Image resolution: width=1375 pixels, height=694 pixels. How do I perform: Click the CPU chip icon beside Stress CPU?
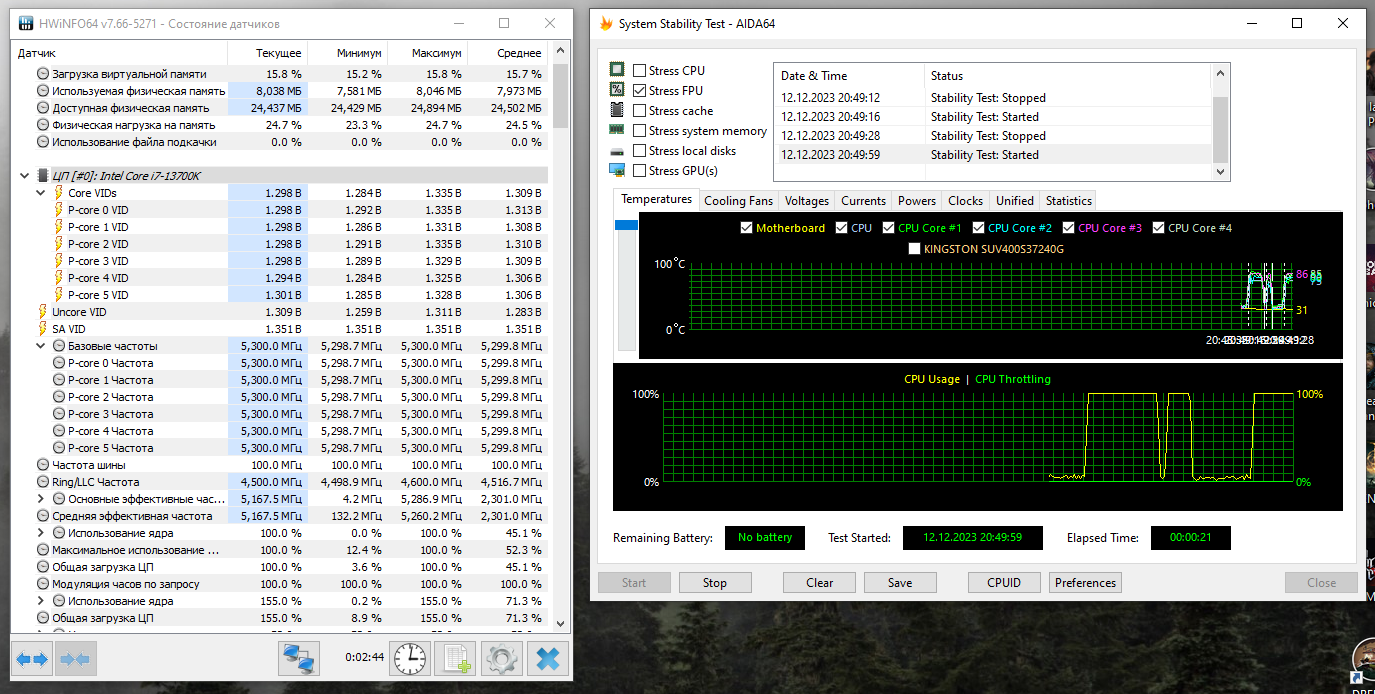click(x=617, y=70)
